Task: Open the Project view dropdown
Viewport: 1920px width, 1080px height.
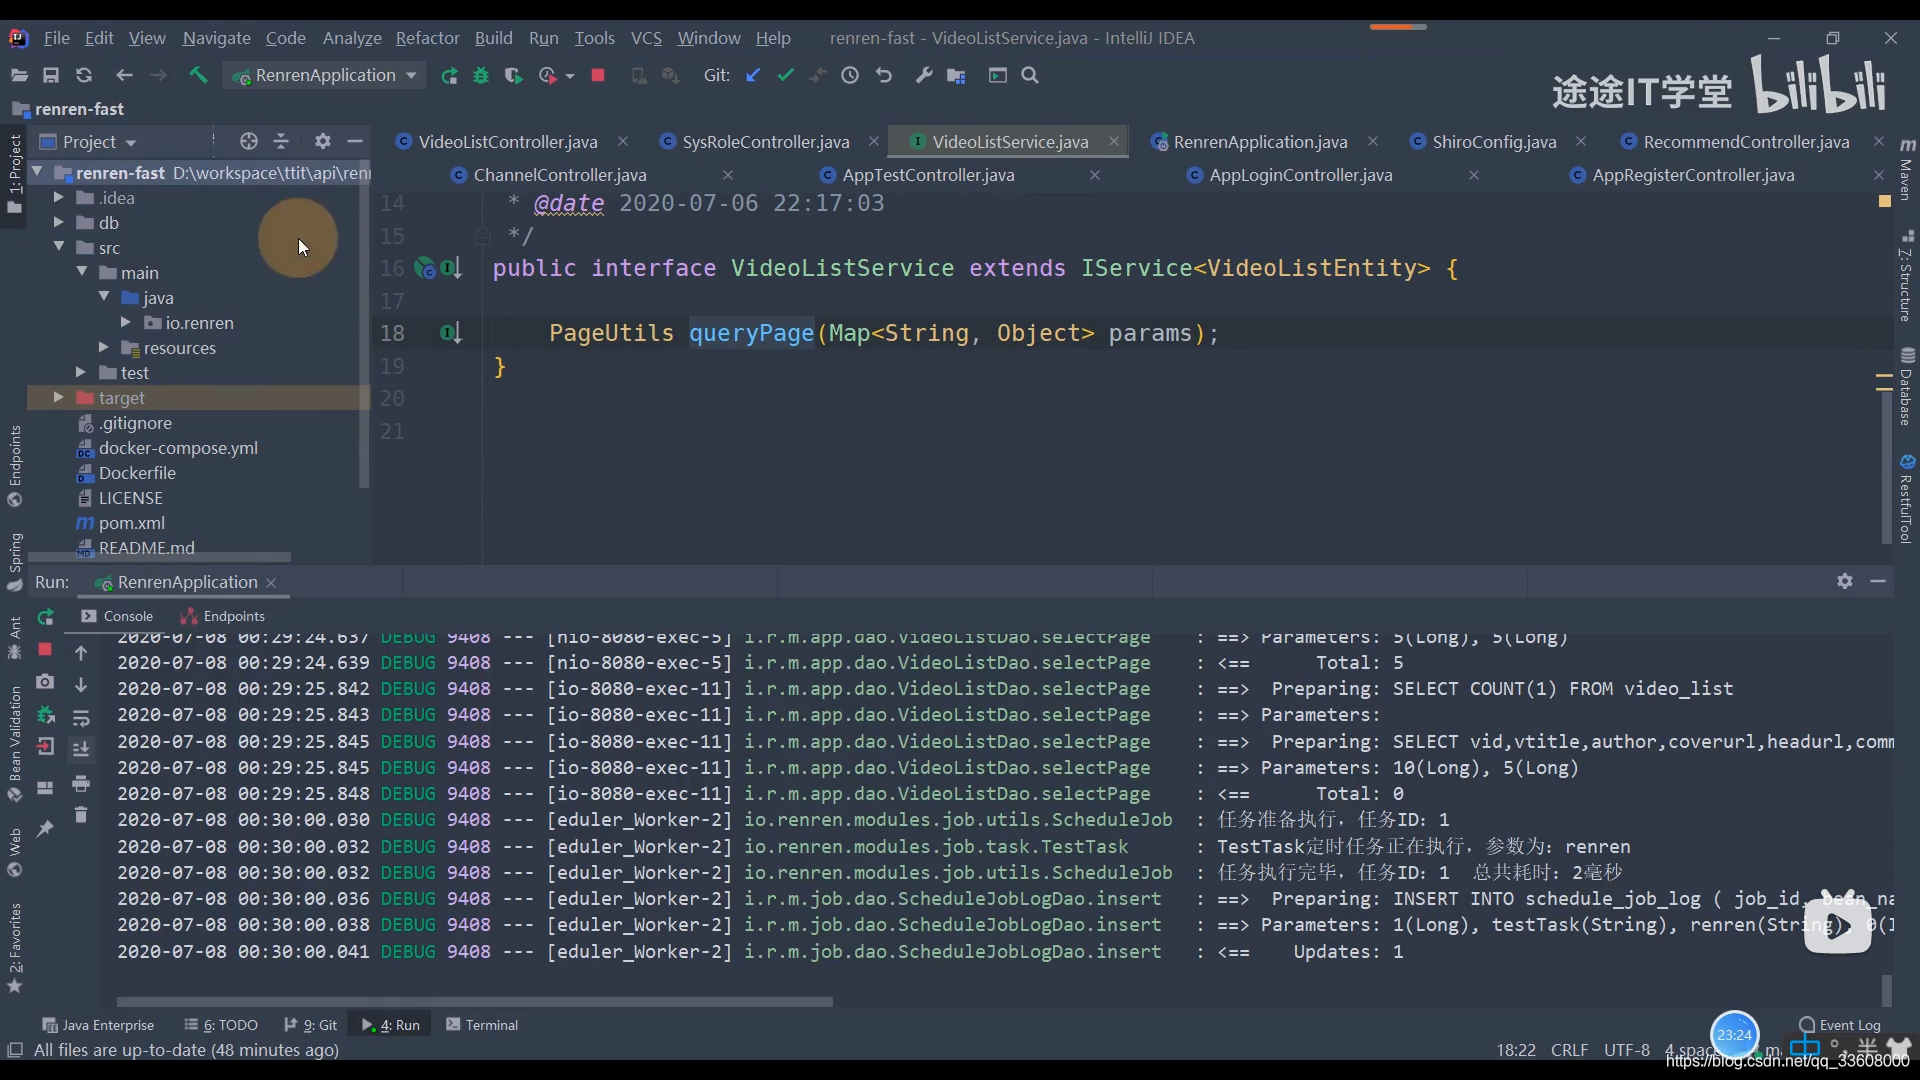Action: [88, 142]
